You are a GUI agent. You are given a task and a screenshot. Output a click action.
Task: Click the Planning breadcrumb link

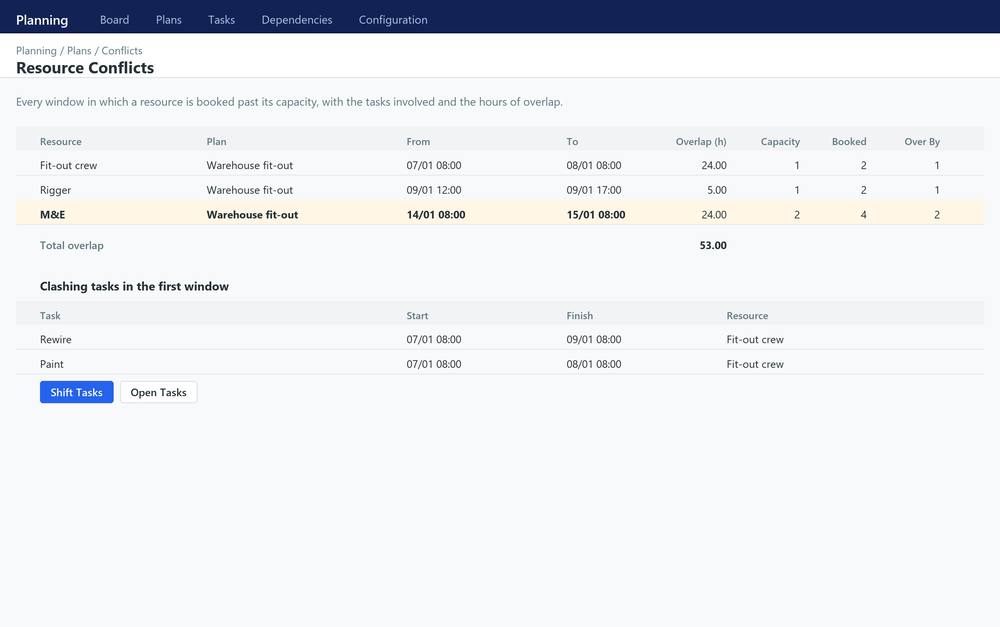[x=36, y=50]
